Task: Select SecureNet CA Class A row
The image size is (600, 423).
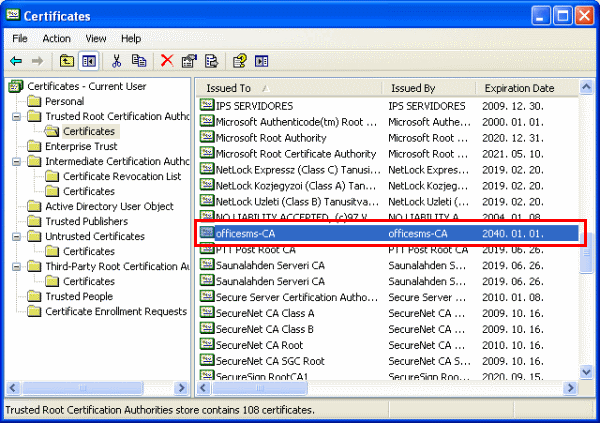Action: click(x=387, y=314)
